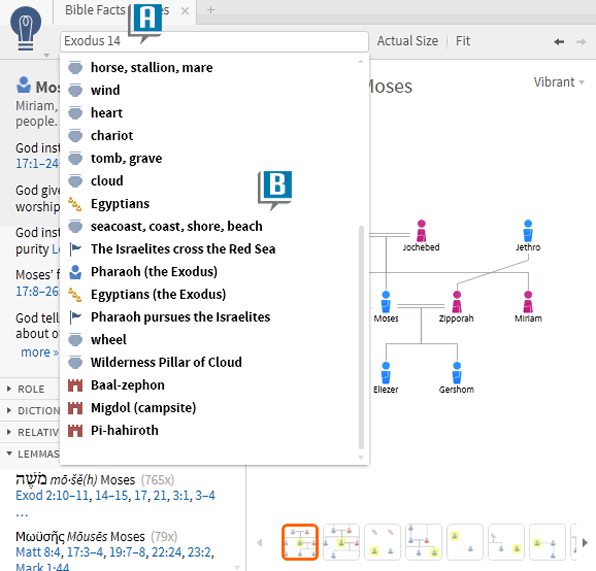This screenshot has width=596, height=571.
Task: Click the Gershom figure in family tree
Action: tap(457, 373)
